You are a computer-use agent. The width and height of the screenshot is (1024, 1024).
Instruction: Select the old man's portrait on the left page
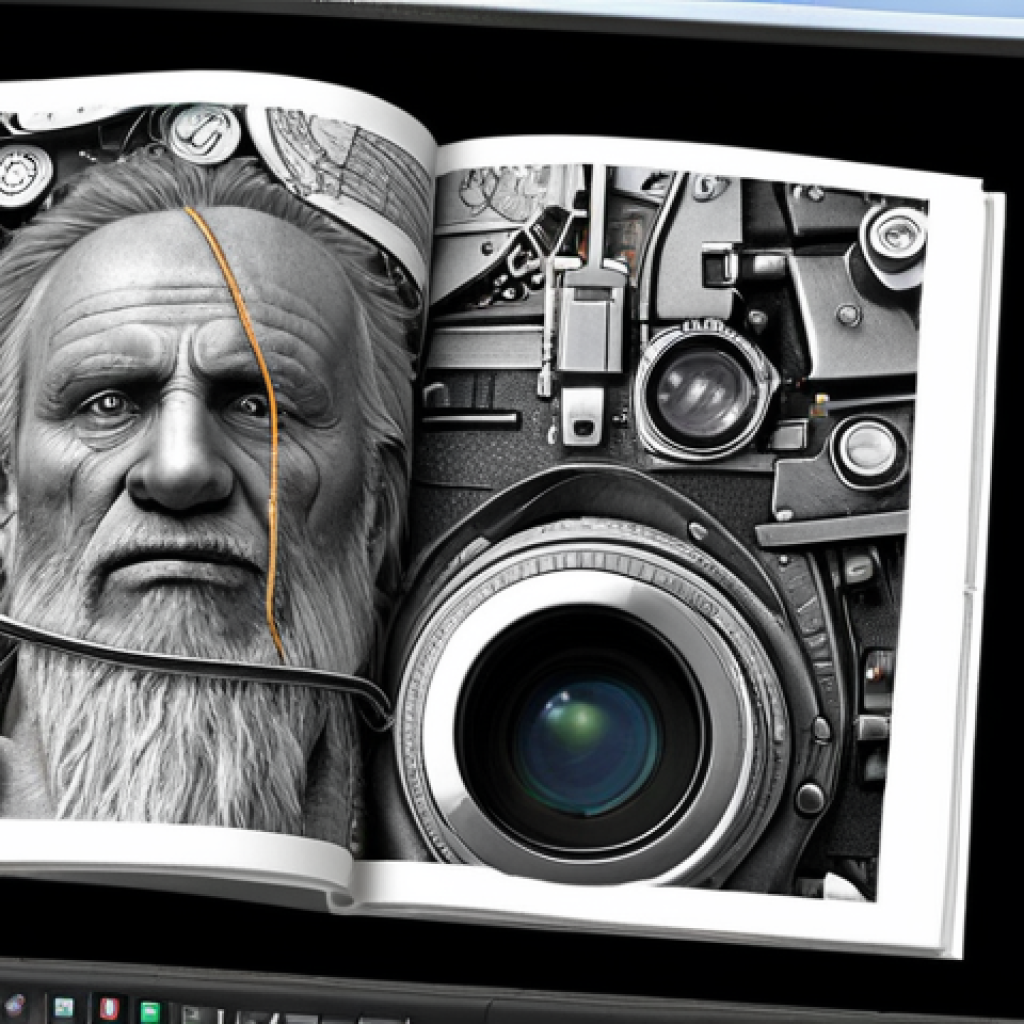coord(180,450)
